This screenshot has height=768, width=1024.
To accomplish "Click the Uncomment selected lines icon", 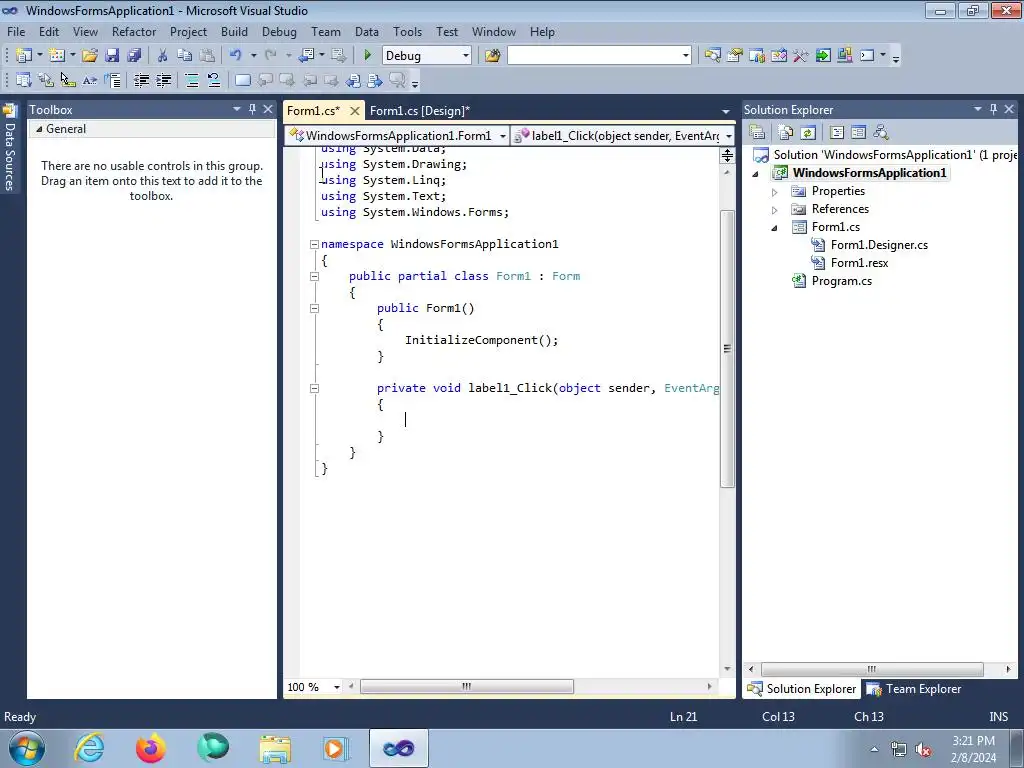I will [214, 80].
